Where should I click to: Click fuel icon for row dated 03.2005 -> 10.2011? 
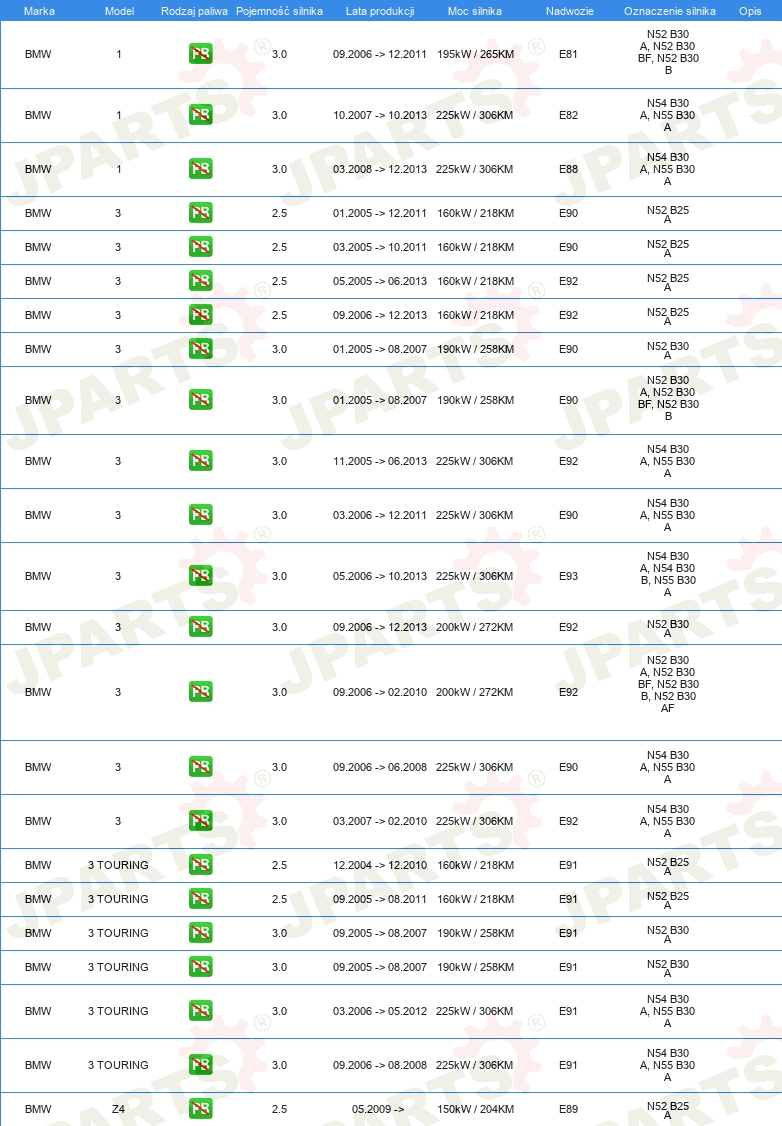tap(200, 247)
